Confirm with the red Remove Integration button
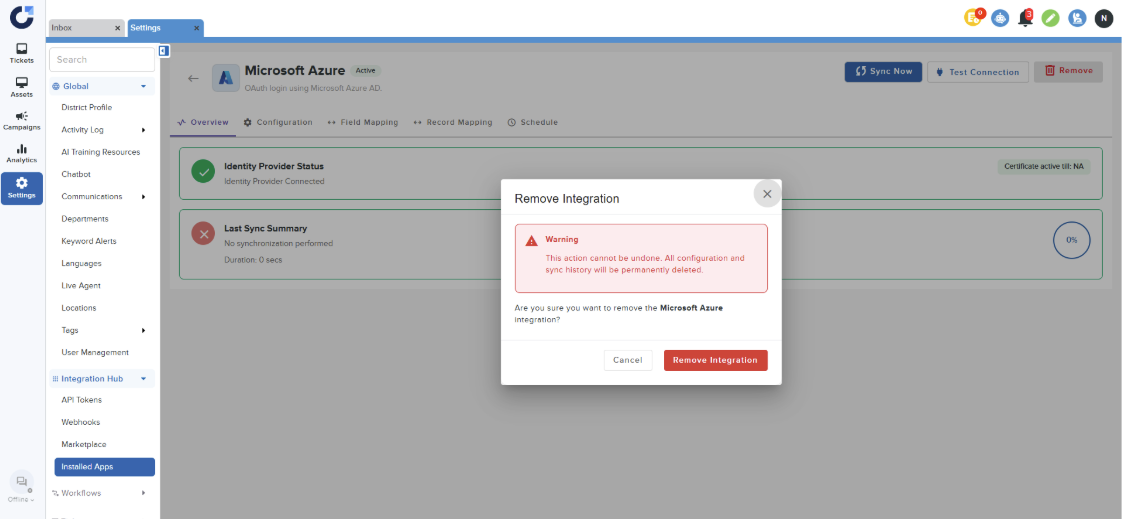 (x=715, y=360)
